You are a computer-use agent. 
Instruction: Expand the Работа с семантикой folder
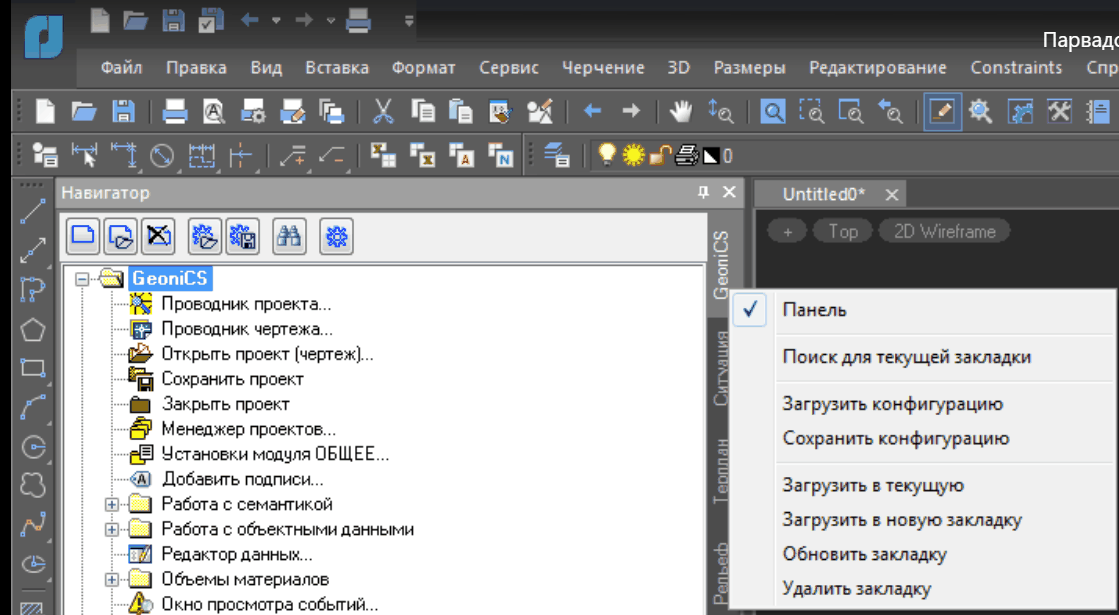pyautogui.click(x=111, y=504)
